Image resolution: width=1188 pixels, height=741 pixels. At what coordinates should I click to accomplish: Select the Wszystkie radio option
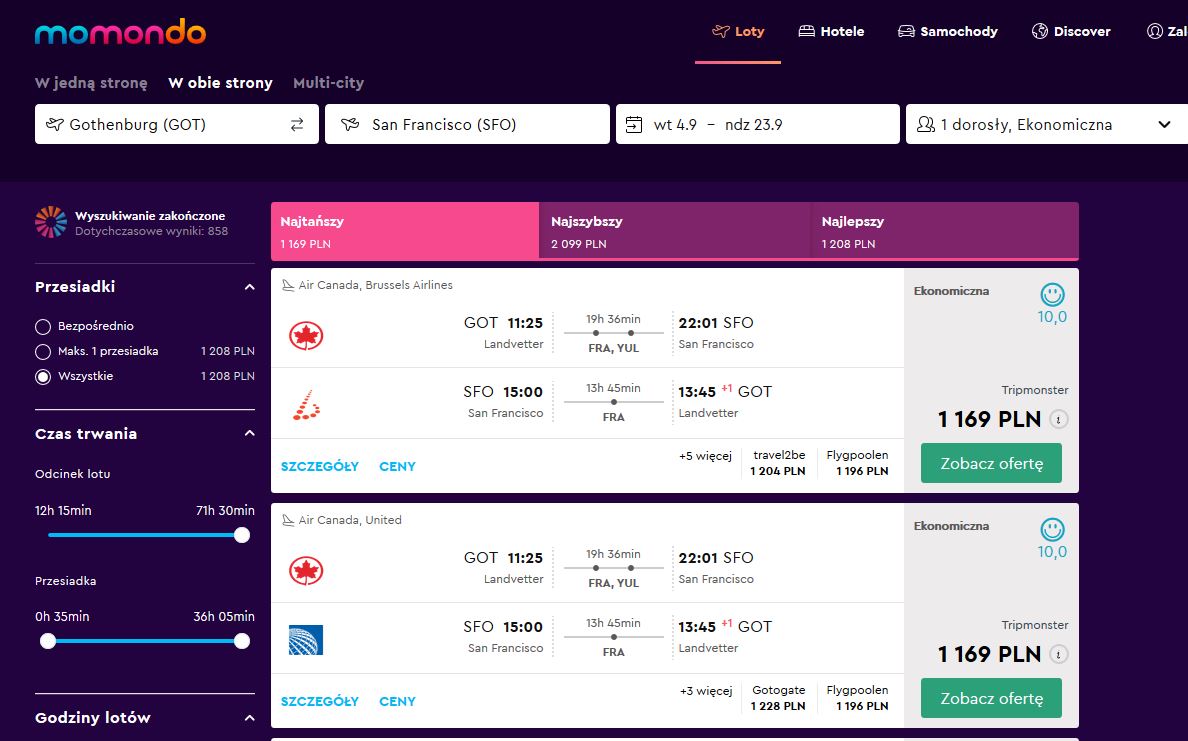click(x=43, y=377)
